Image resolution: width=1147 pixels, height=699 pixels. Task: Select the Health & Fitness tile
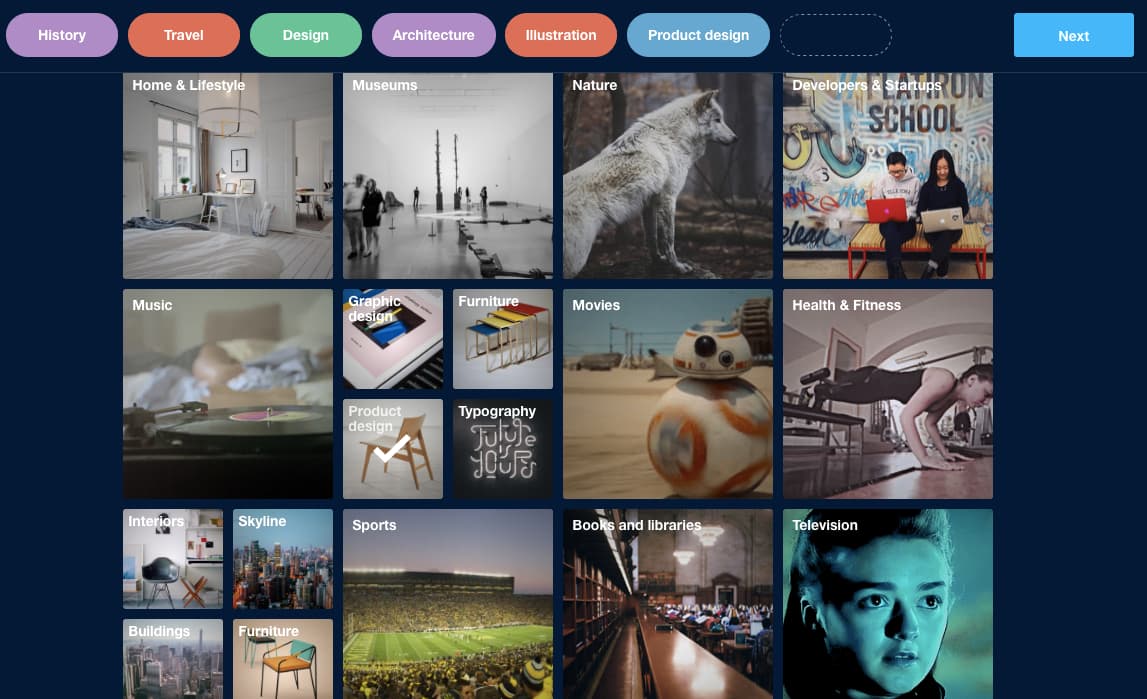point(888,394)
